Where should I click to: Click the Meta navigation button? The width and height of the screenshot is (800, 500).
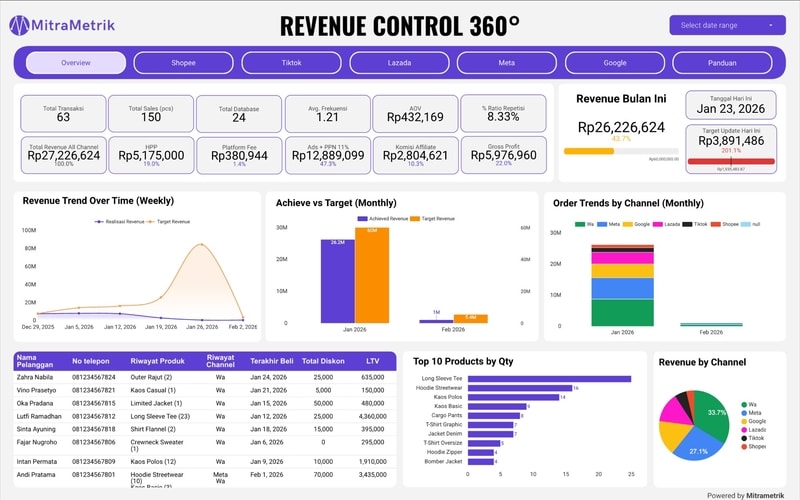507,63
